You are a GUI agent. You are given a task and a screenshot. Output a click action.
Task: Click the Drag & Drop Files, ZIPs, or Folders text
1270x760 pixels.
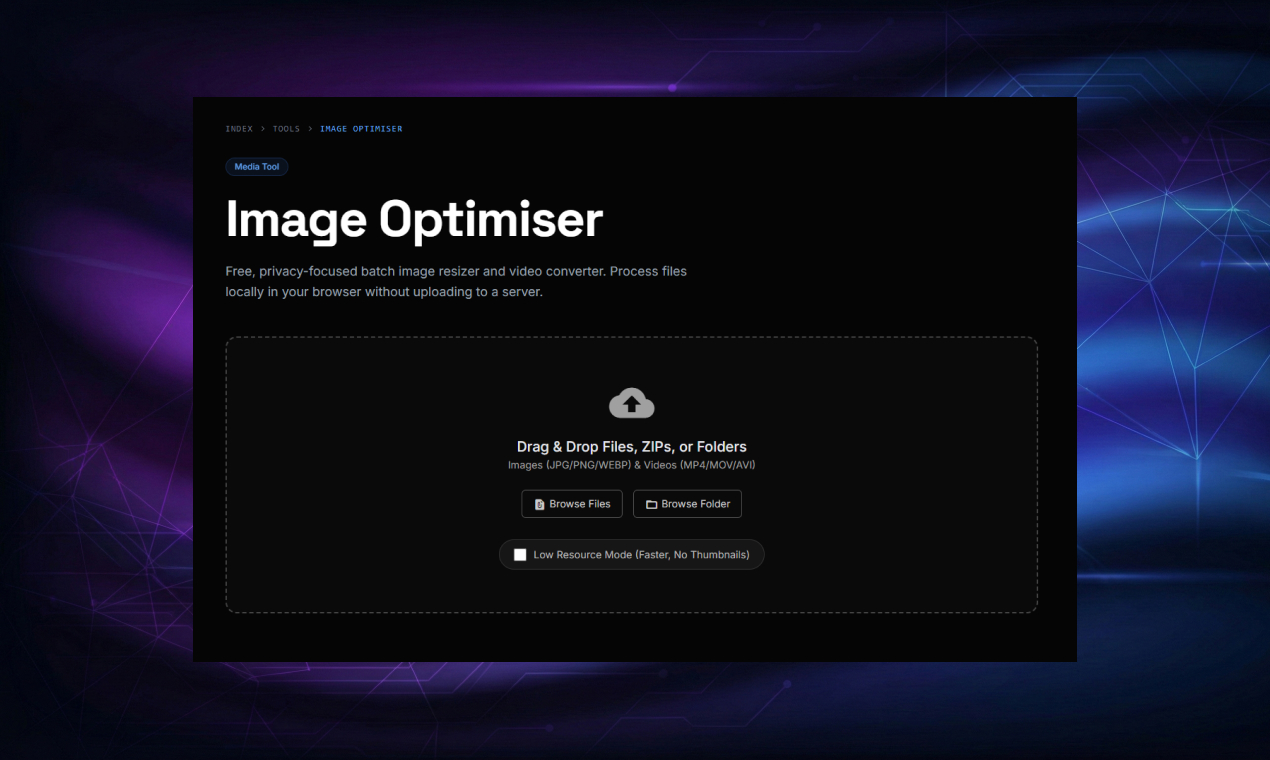631,446
